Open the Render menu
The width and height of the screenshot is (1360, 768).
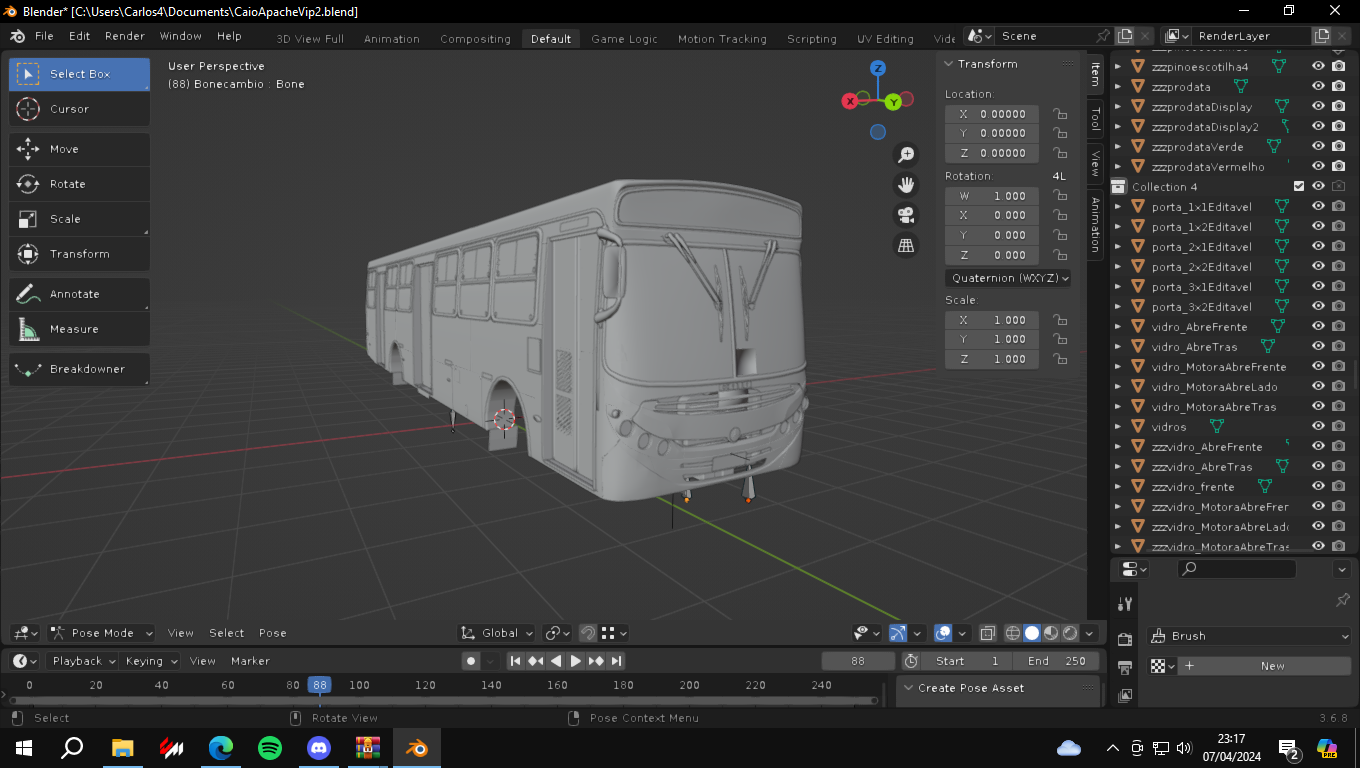pyautogui.click(x=125, y=36)
